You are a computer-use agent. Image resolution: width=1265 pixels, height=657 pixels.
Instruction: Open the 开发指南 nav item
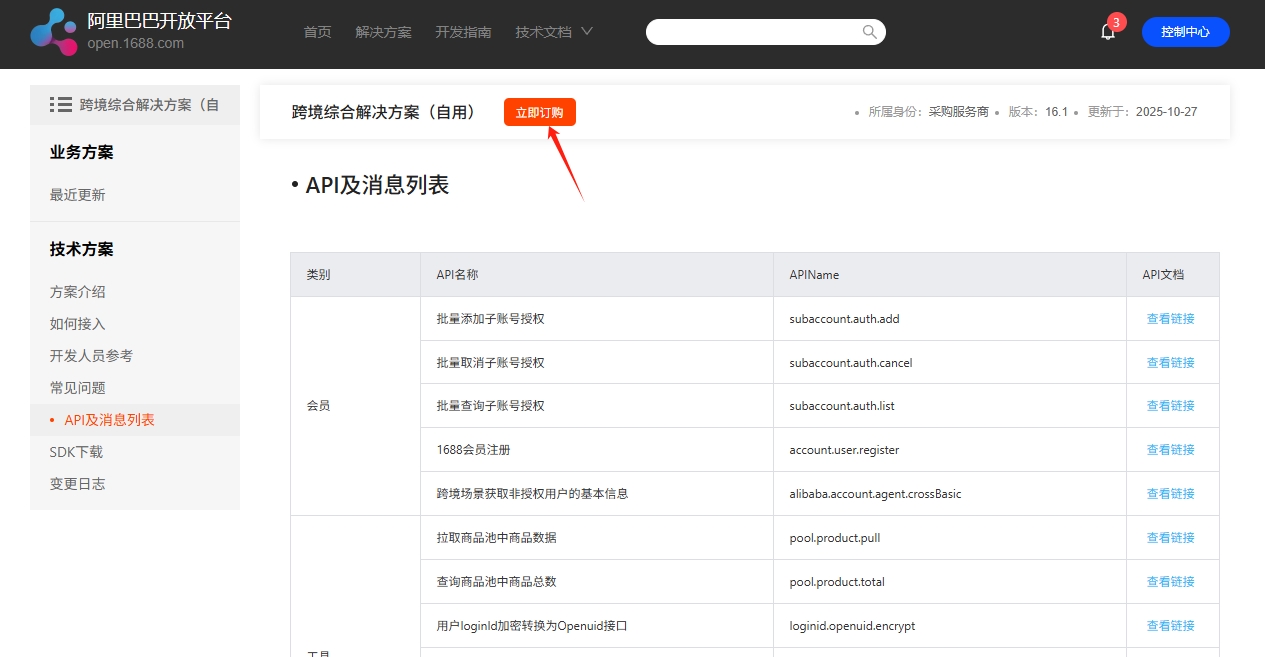point(463,32)
